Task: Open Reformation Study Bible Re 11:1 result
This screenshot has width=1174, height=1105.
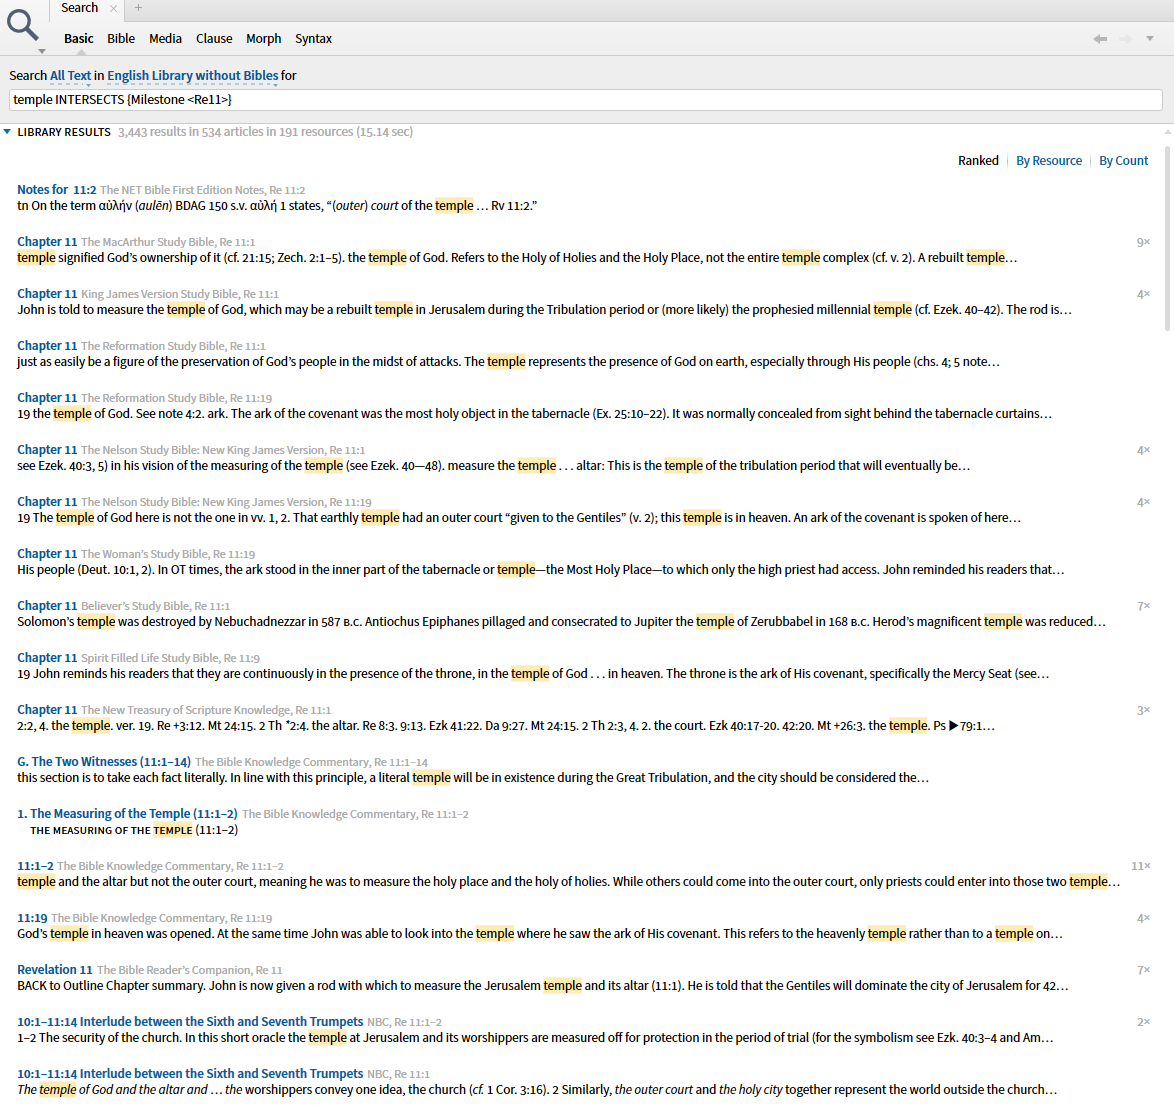Action: point(47,346)
